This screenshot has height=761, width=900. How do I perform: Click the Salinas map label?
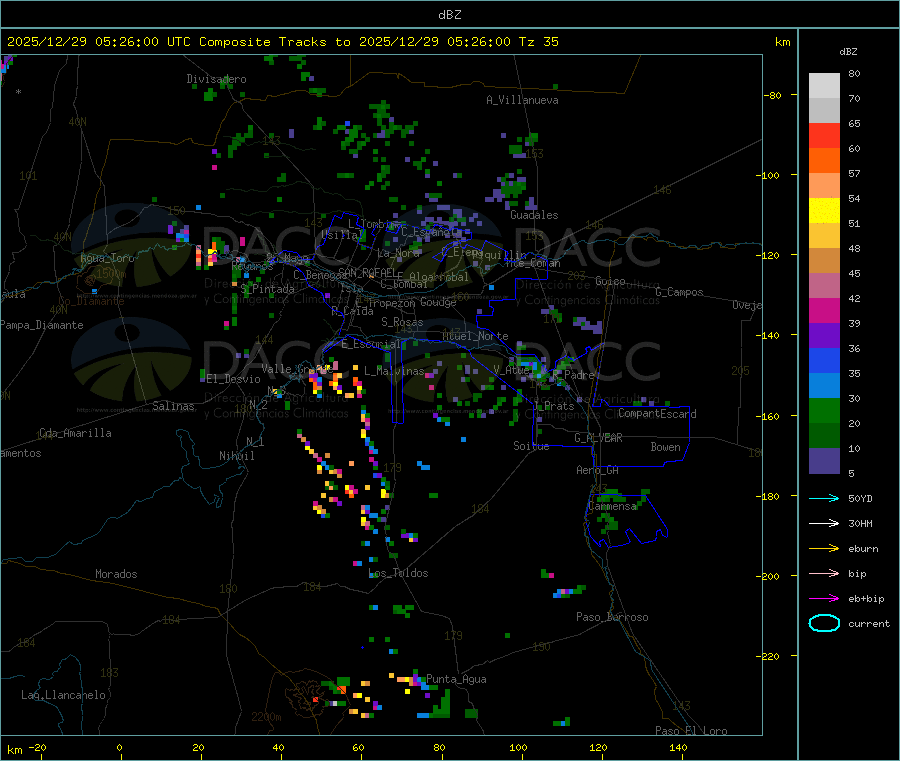coord(173,406)
